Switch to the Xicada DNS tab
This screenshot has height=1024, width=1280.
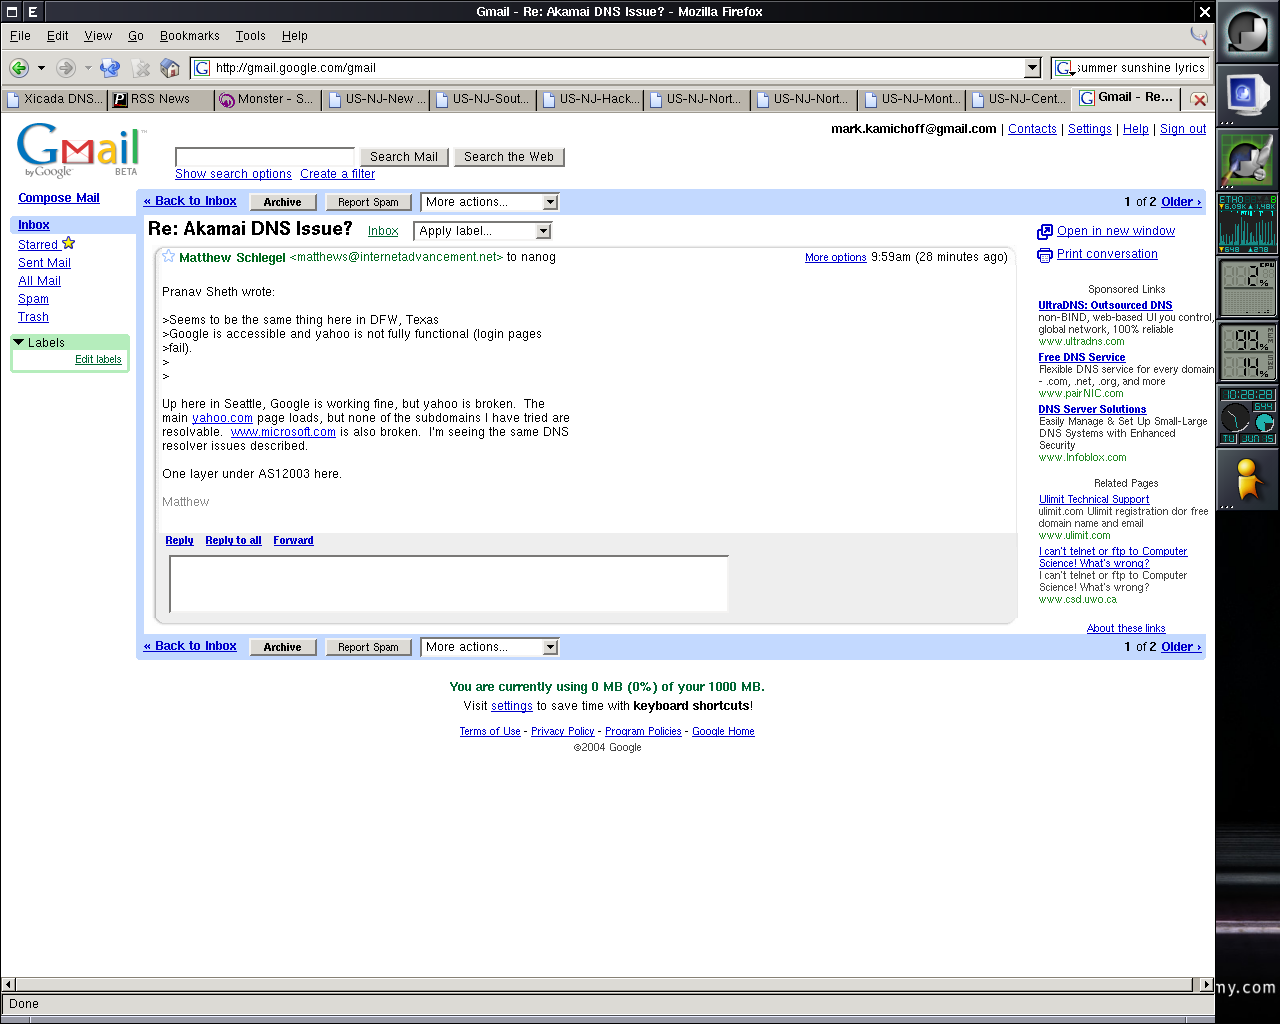(x=55, y=99)
